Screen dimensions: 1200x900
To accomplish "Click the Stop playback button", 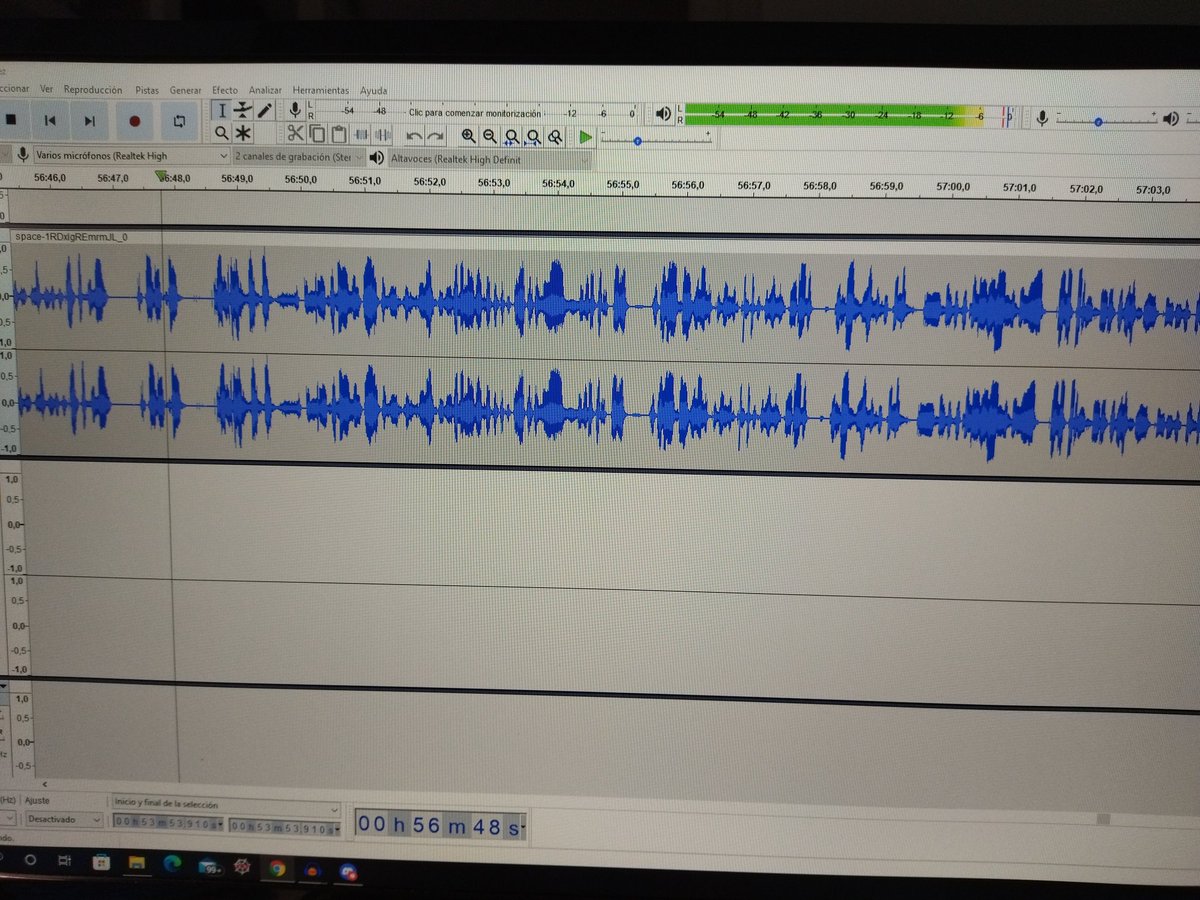I will [11, 120].
